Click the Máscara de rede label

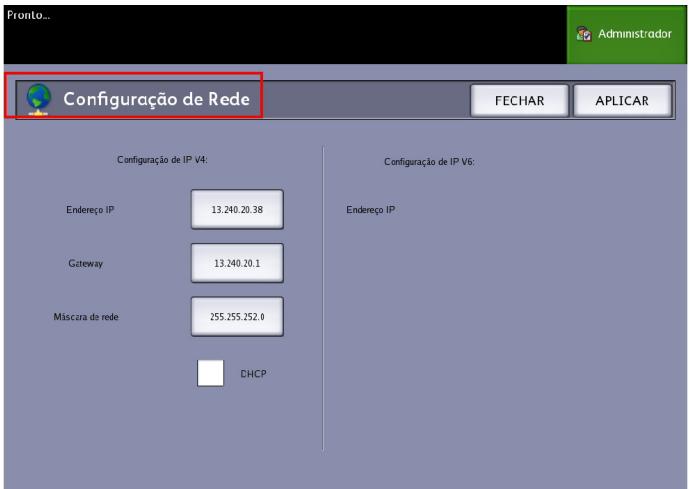click(x=86, y=317)
